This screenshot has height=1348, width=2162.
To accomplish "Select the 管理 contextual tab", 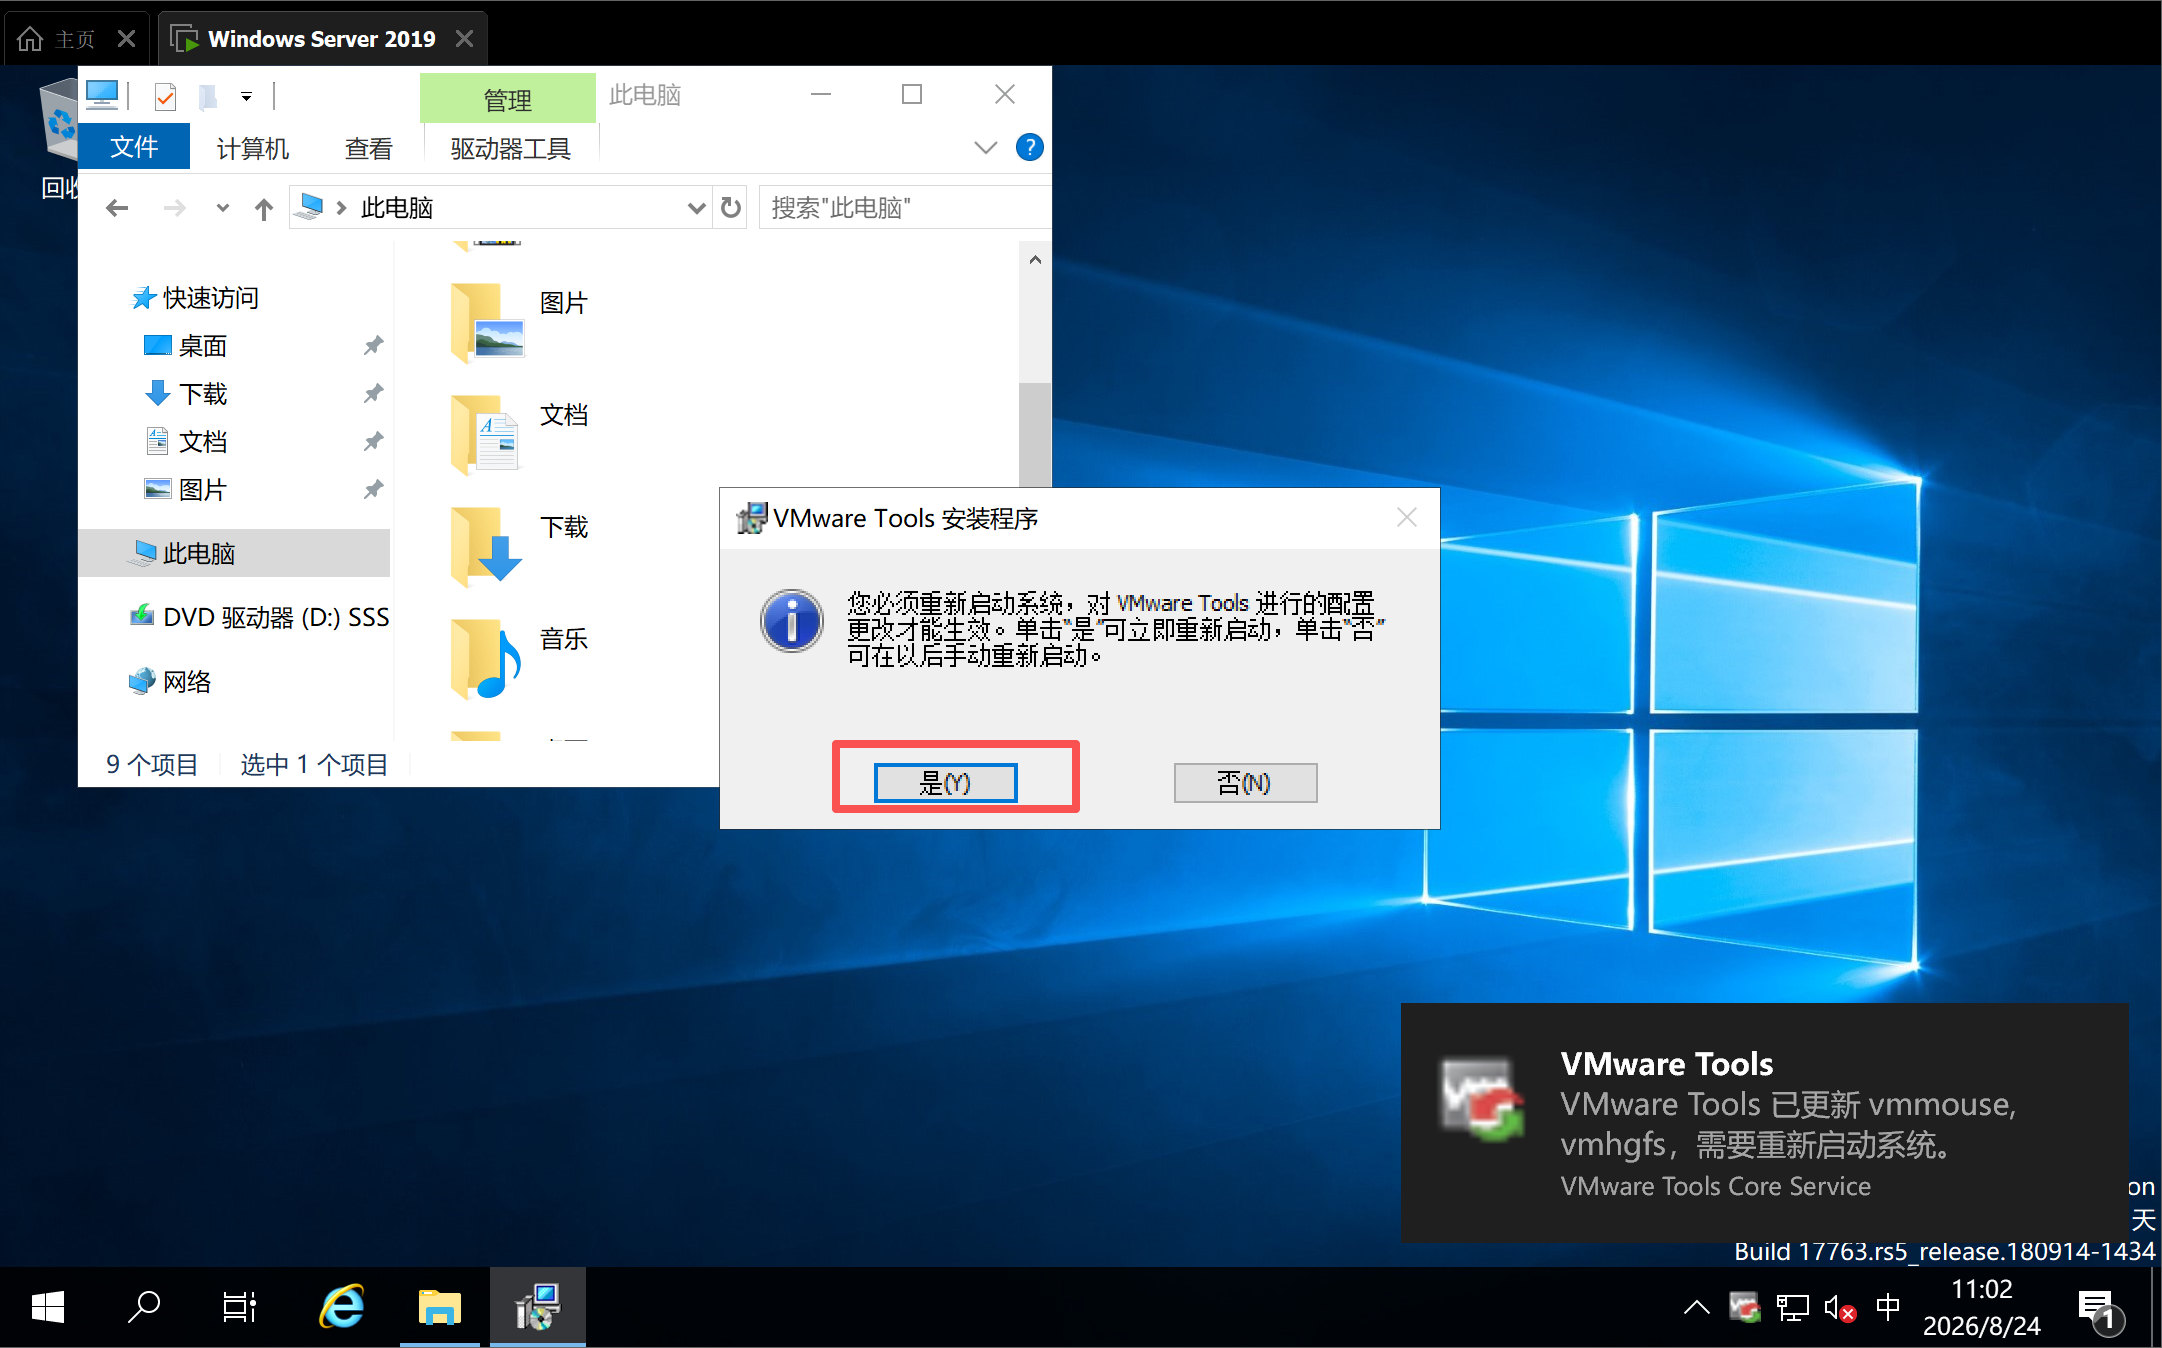I will [508, 99].
